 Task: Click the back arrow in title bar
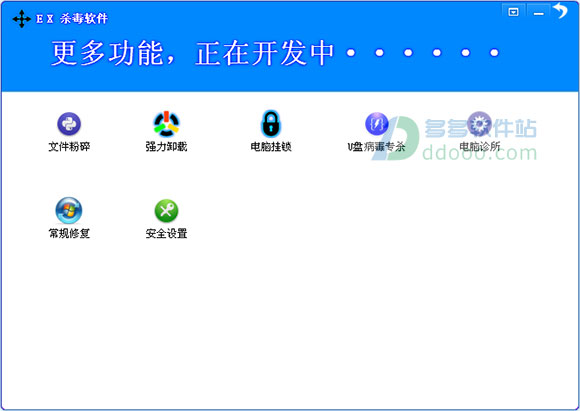click(561, 10)
